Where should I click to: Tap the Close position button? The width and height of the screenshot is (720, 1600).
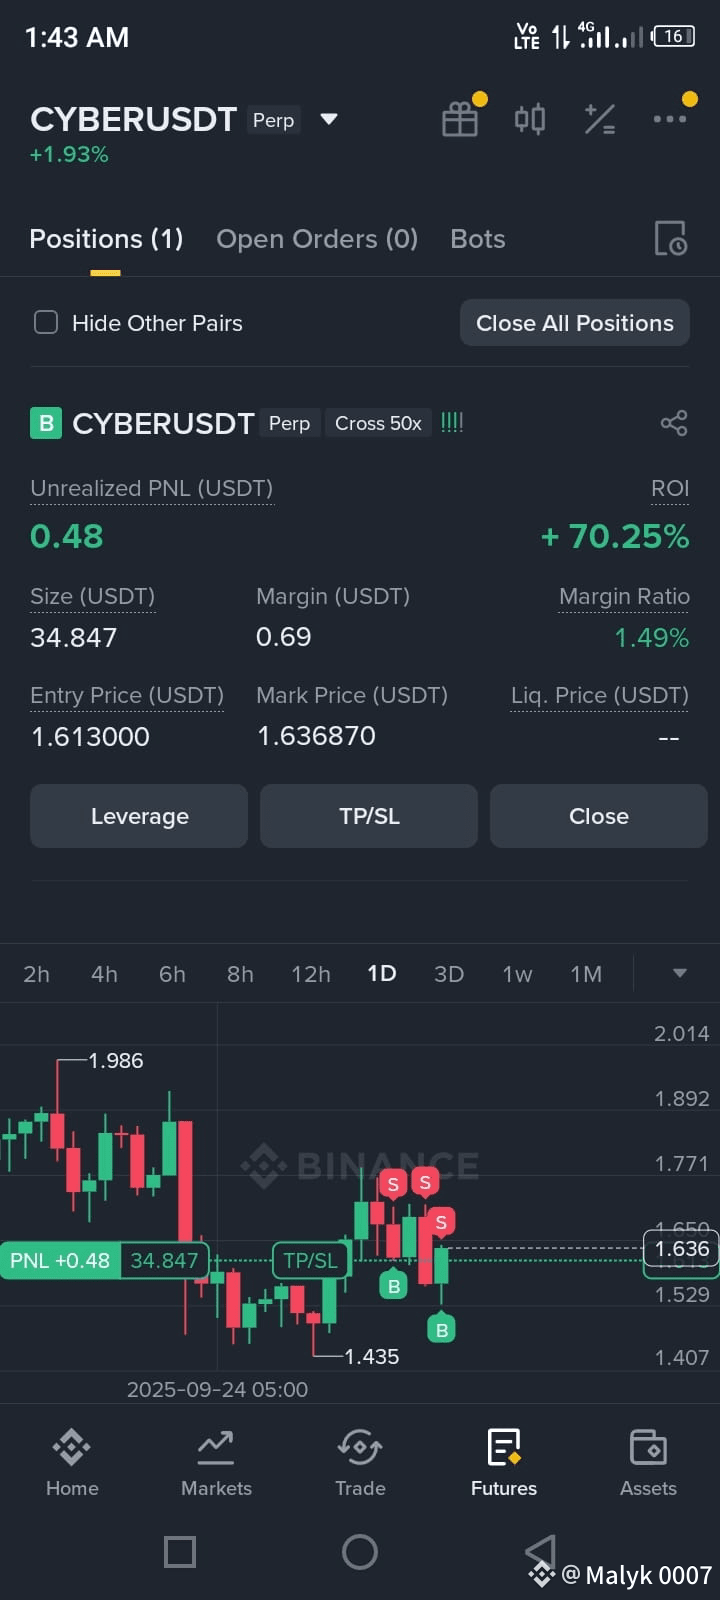click(x=599, y=816)
